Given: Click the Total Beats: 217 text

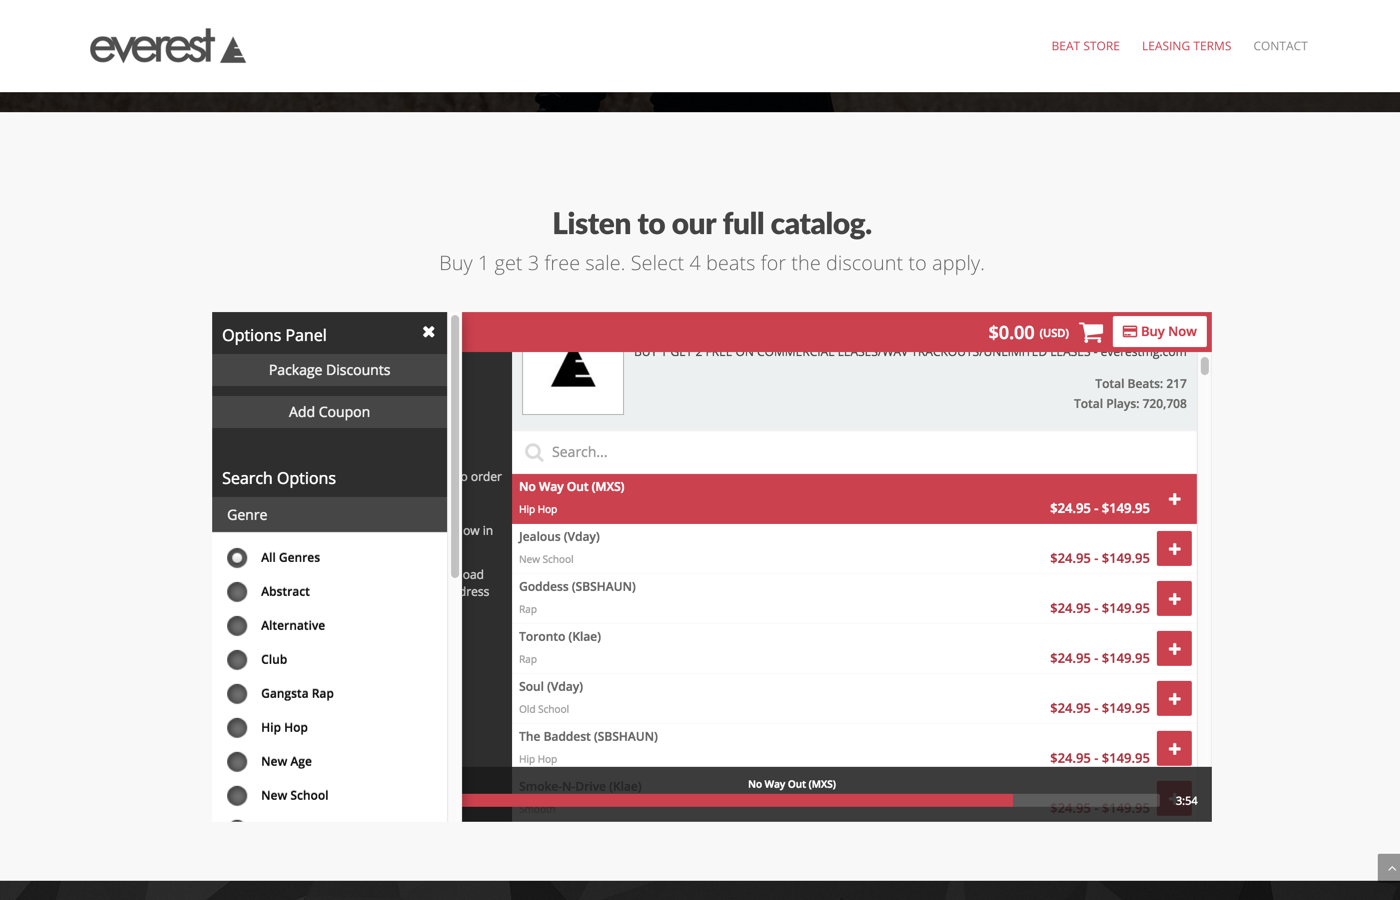Looking at the screenshot, I should (1141, 384).
